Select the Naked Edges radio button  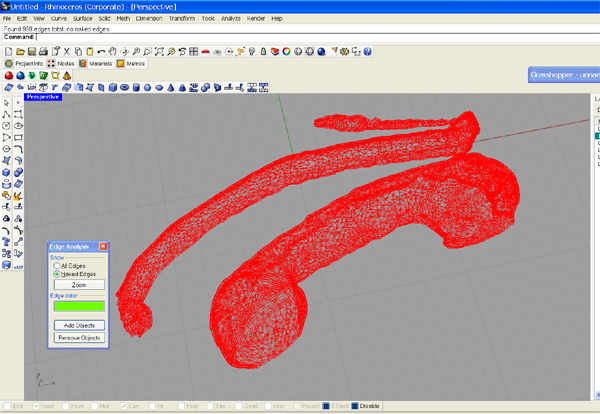[x=57, y=274]
